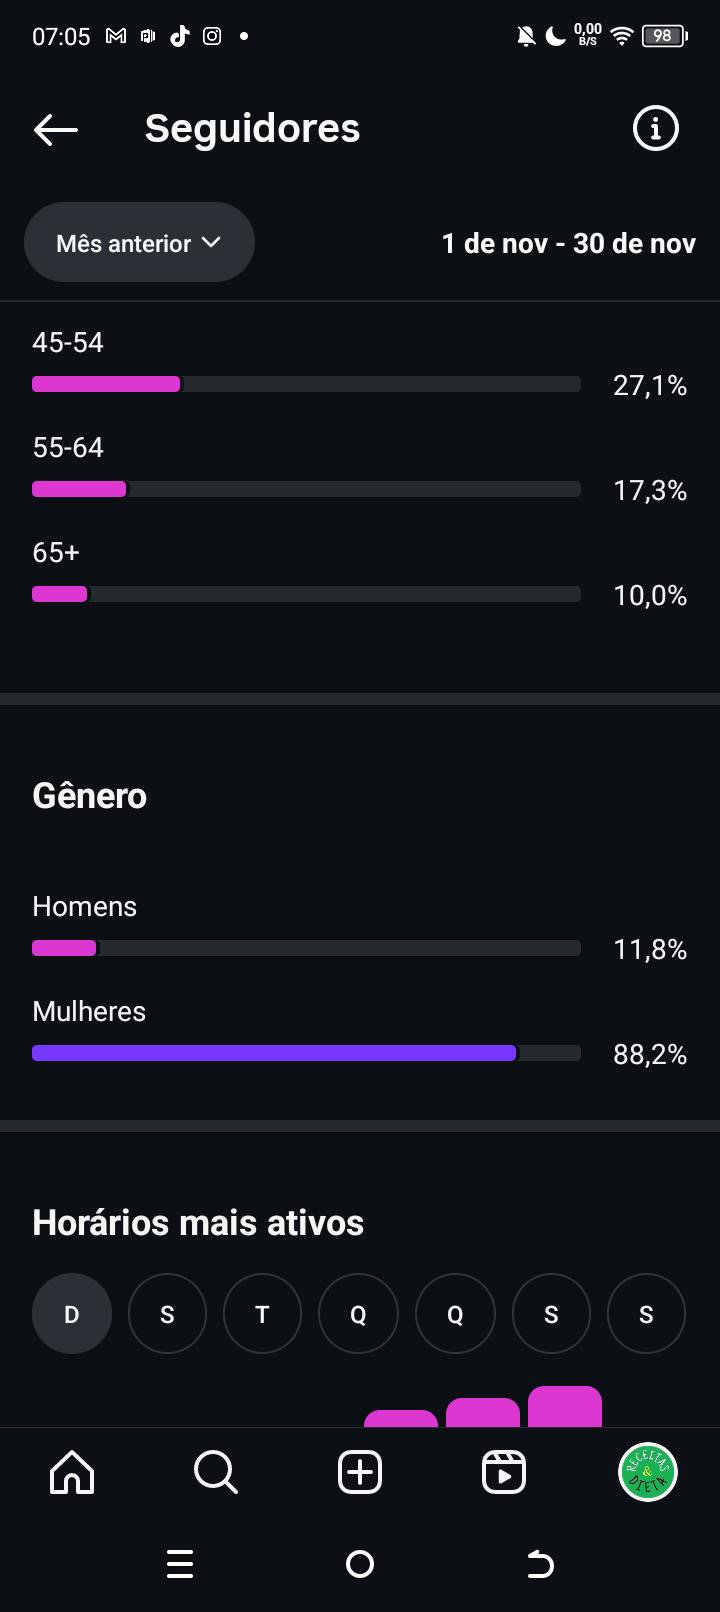
Task: Tap the create new post icon
Action: tap(360, 1472)
